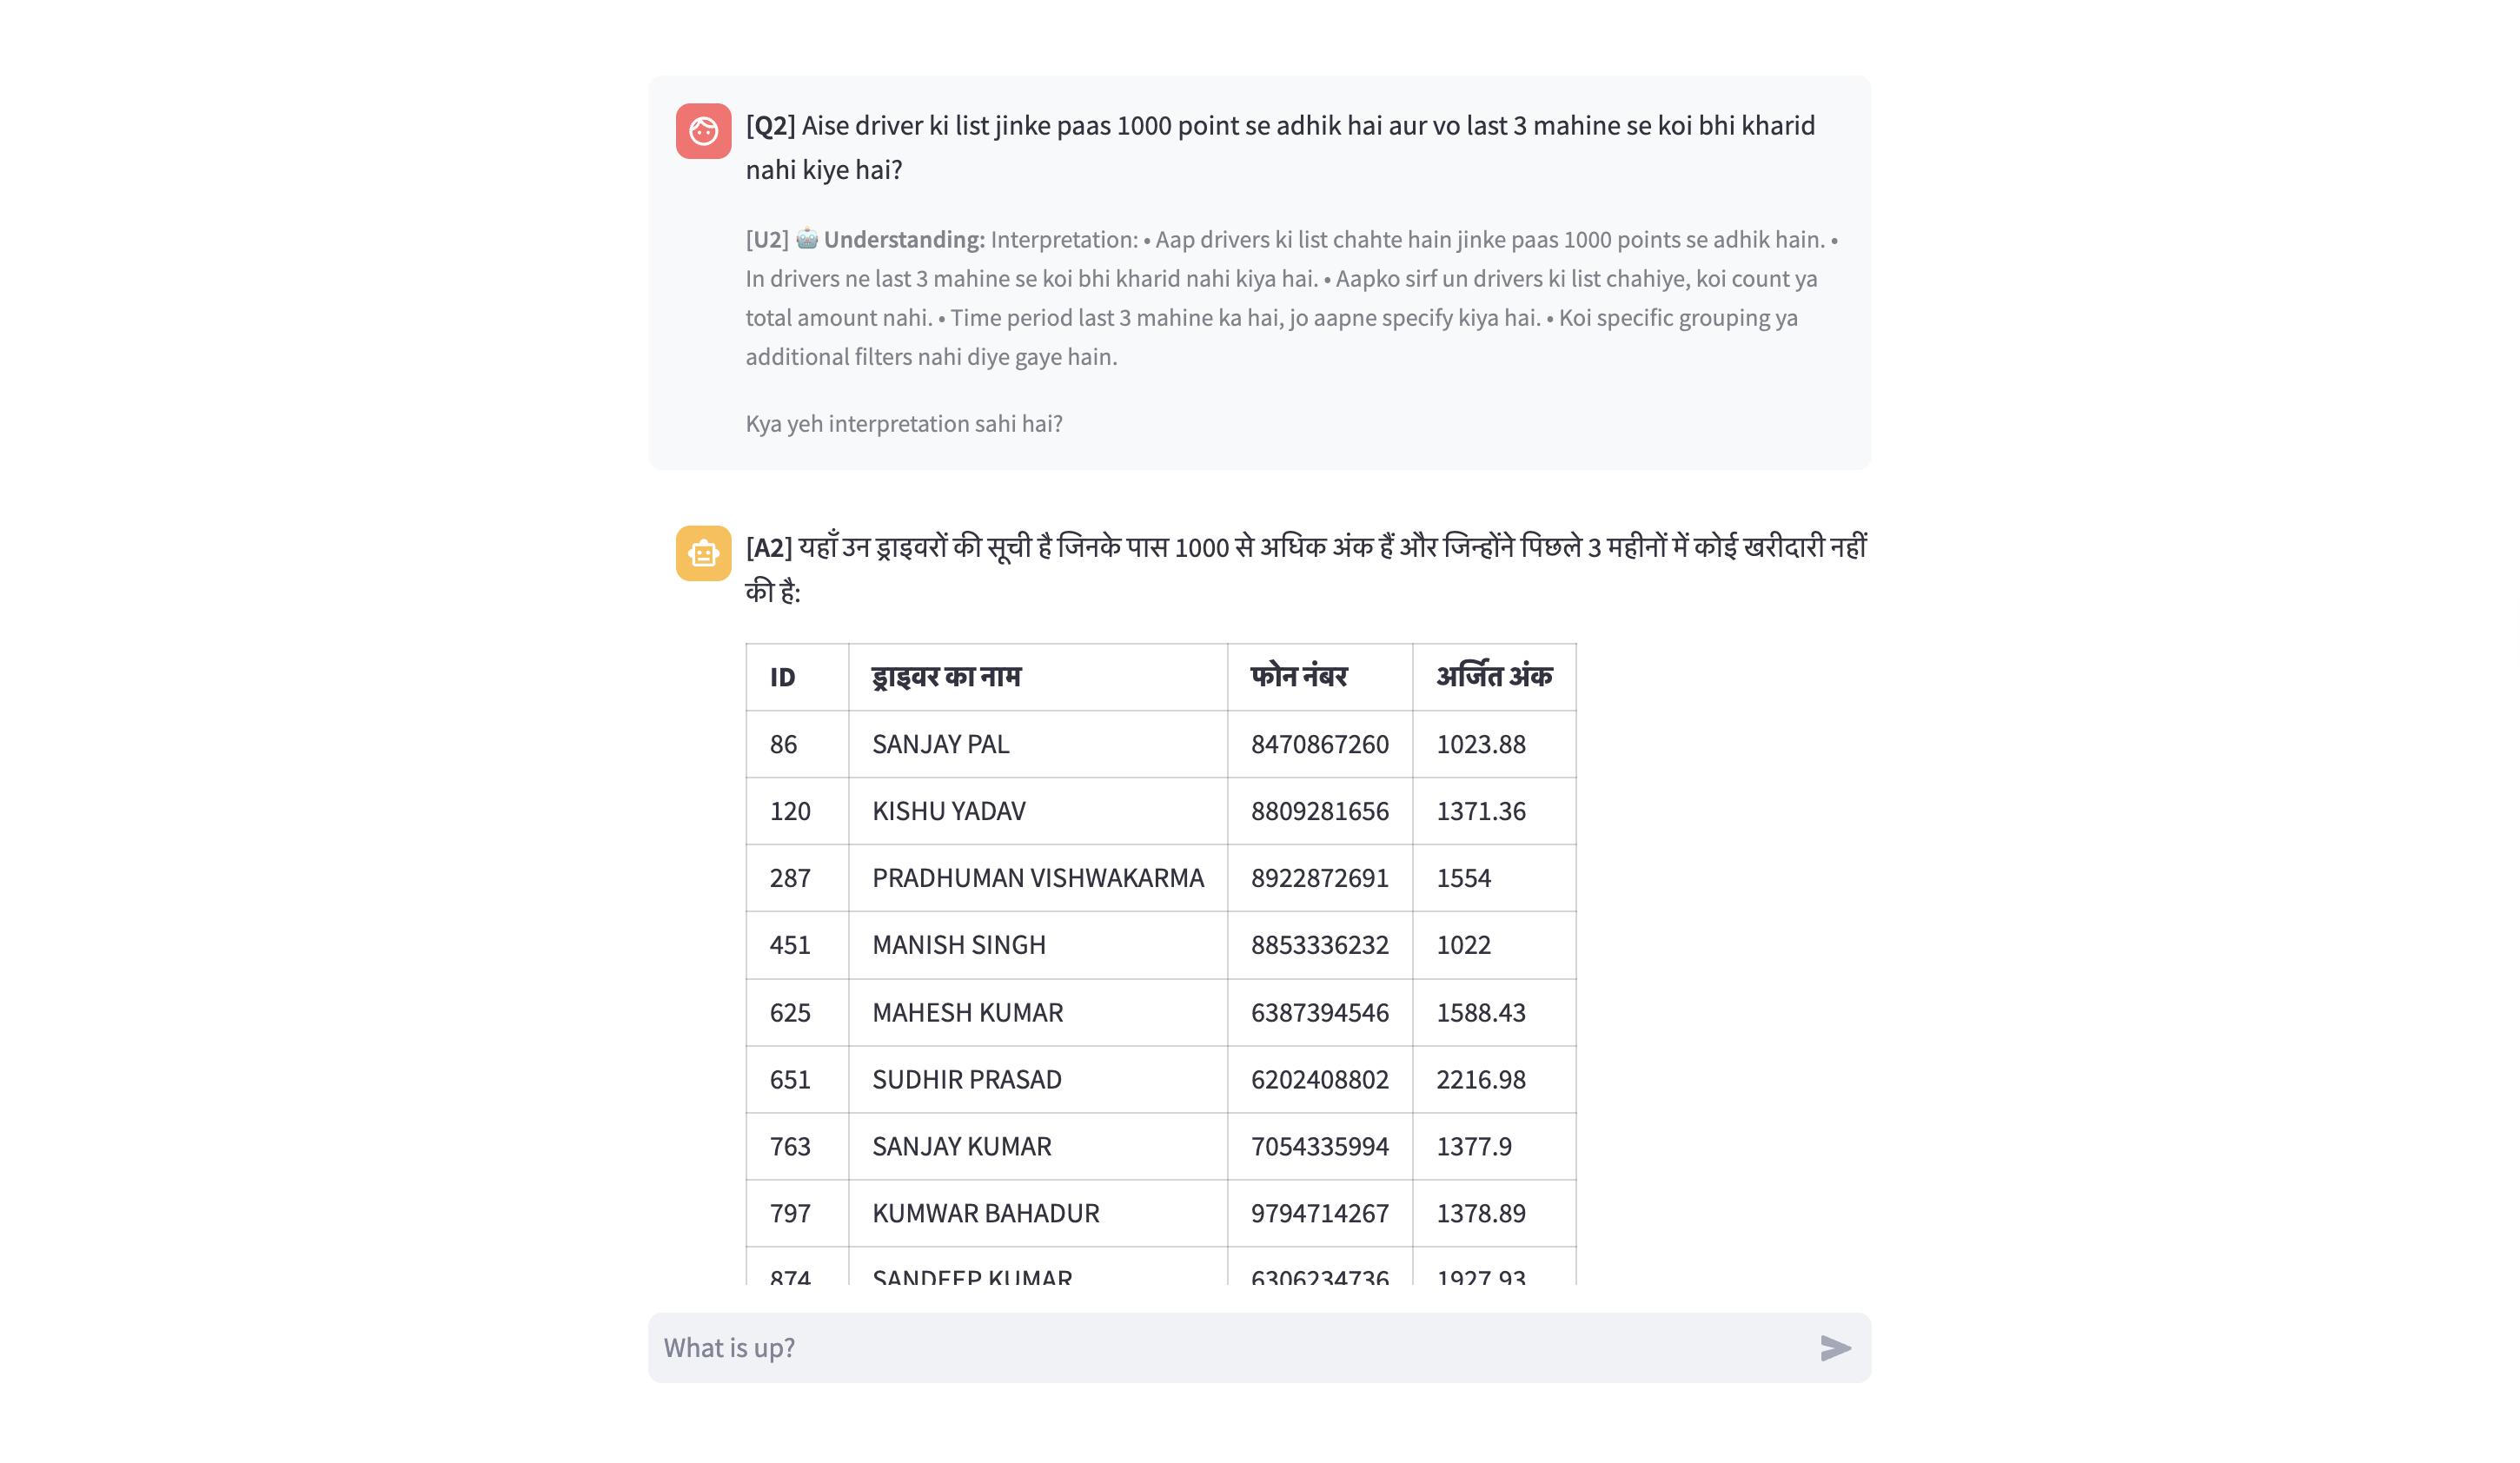
Task: Select the phone number column header
Action: click(x=1300, y=677)
